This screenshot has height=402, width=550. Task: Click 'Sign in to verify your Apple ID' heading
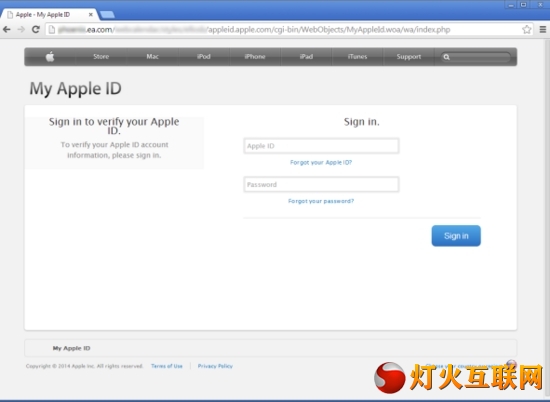tap(114, 126)
